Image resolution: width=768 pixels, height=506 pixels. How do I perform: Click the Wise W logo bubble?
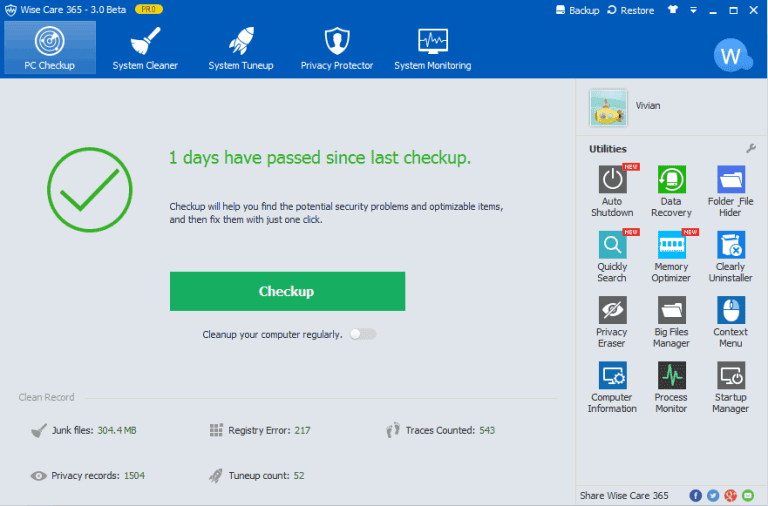(x=732, y=55)
